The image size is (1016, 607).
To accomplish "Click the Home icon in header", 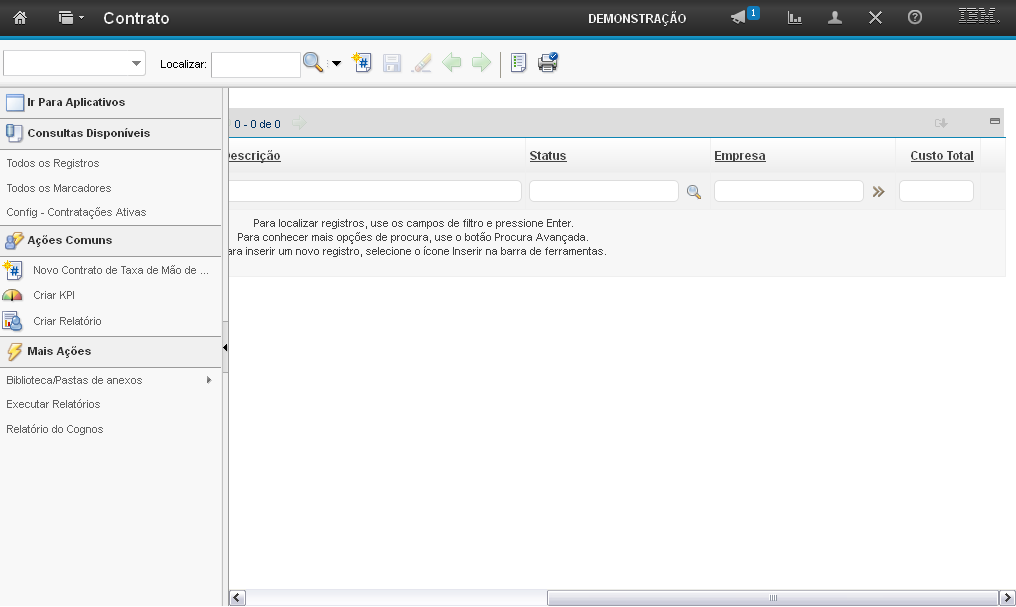I will [20, 18].
